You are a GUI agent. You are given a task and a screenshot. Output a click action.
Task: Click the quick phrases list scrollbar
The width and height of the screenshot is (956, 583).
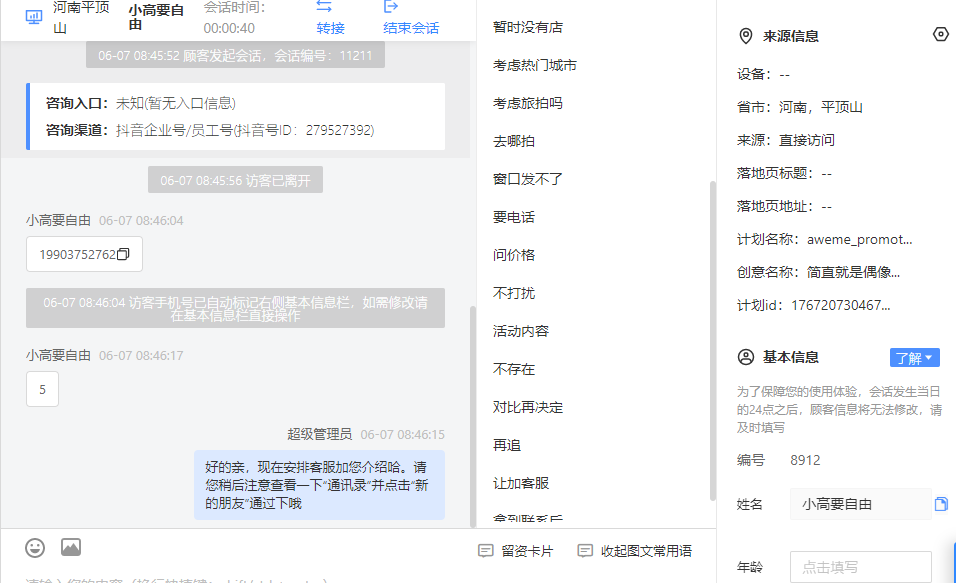click(x=713, y=341)
